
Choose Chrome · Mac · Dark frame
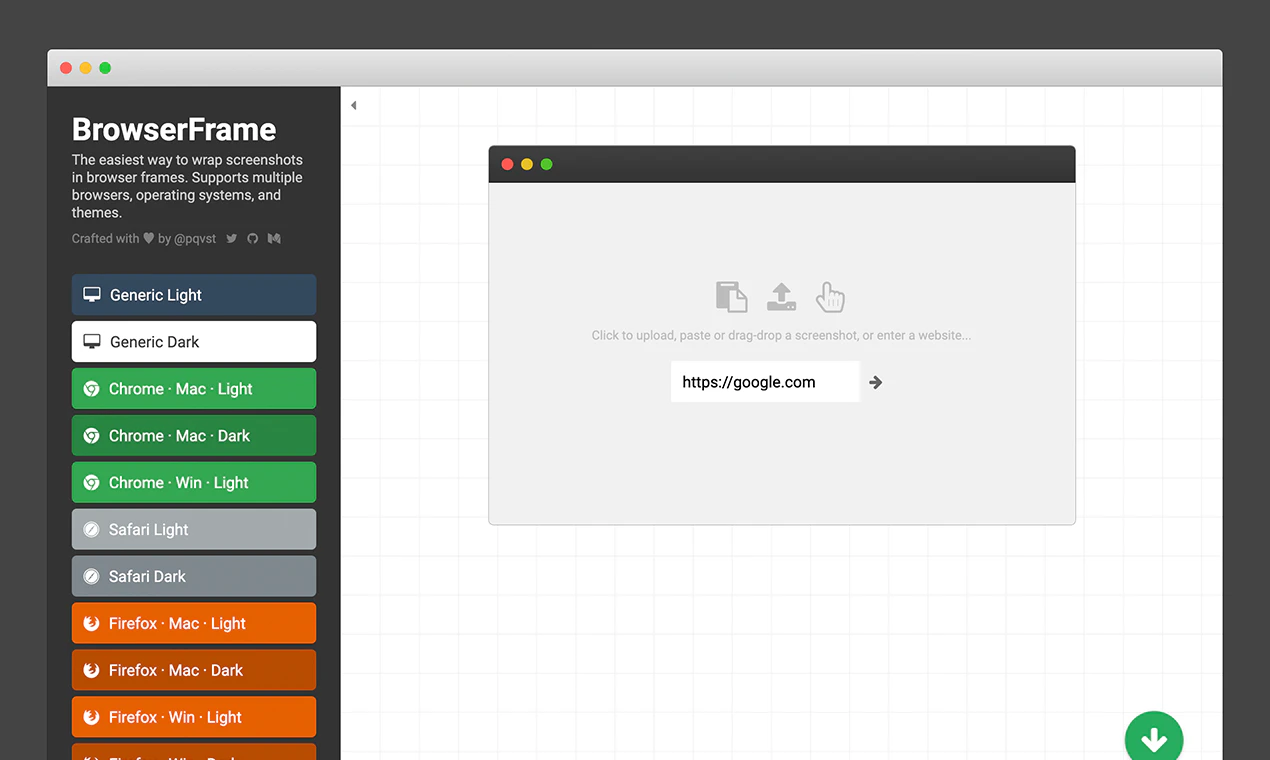point(194,436)
